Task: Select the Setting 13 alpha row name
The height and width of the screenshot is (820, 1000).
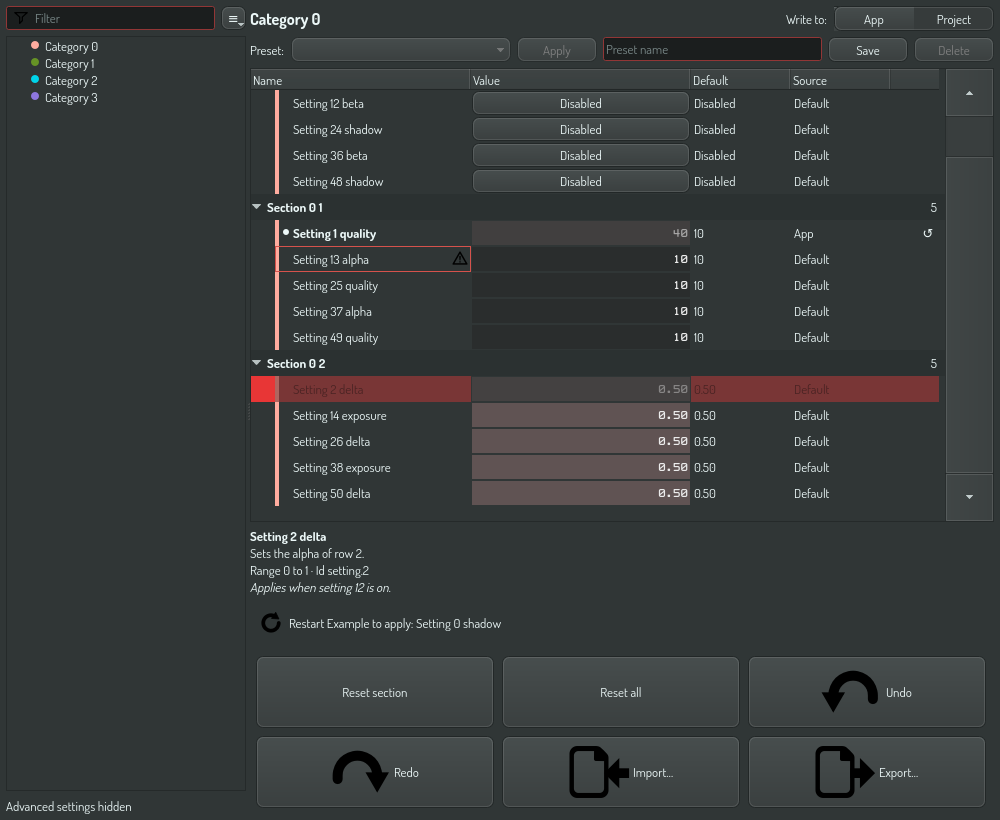Action: 330,260
